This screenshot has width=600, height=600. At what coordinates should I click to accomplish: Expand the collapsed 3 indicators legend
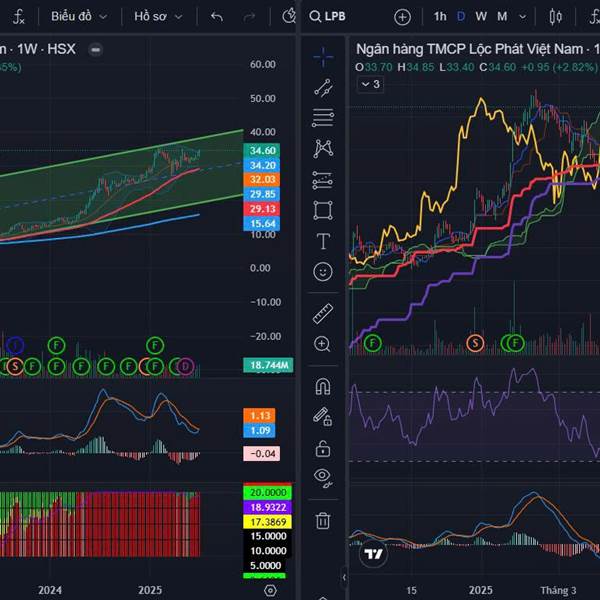click(x=370, y=84)
